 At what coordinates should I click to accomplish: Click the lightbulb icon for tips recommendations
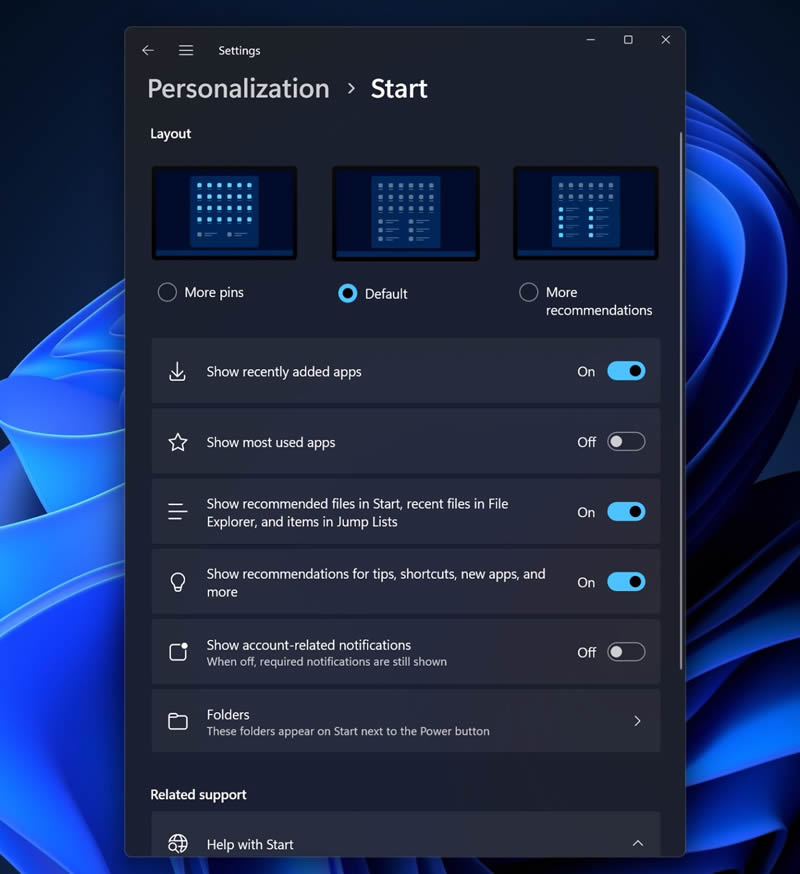point(178,582)
